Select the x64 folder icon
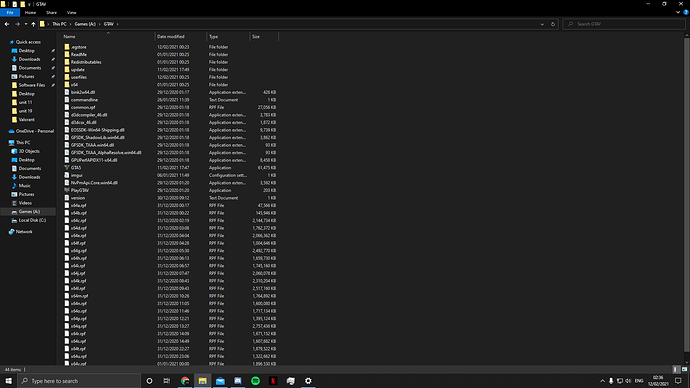Image resolution: width=690 pixels, height=388 pixels. coord(67,84)
